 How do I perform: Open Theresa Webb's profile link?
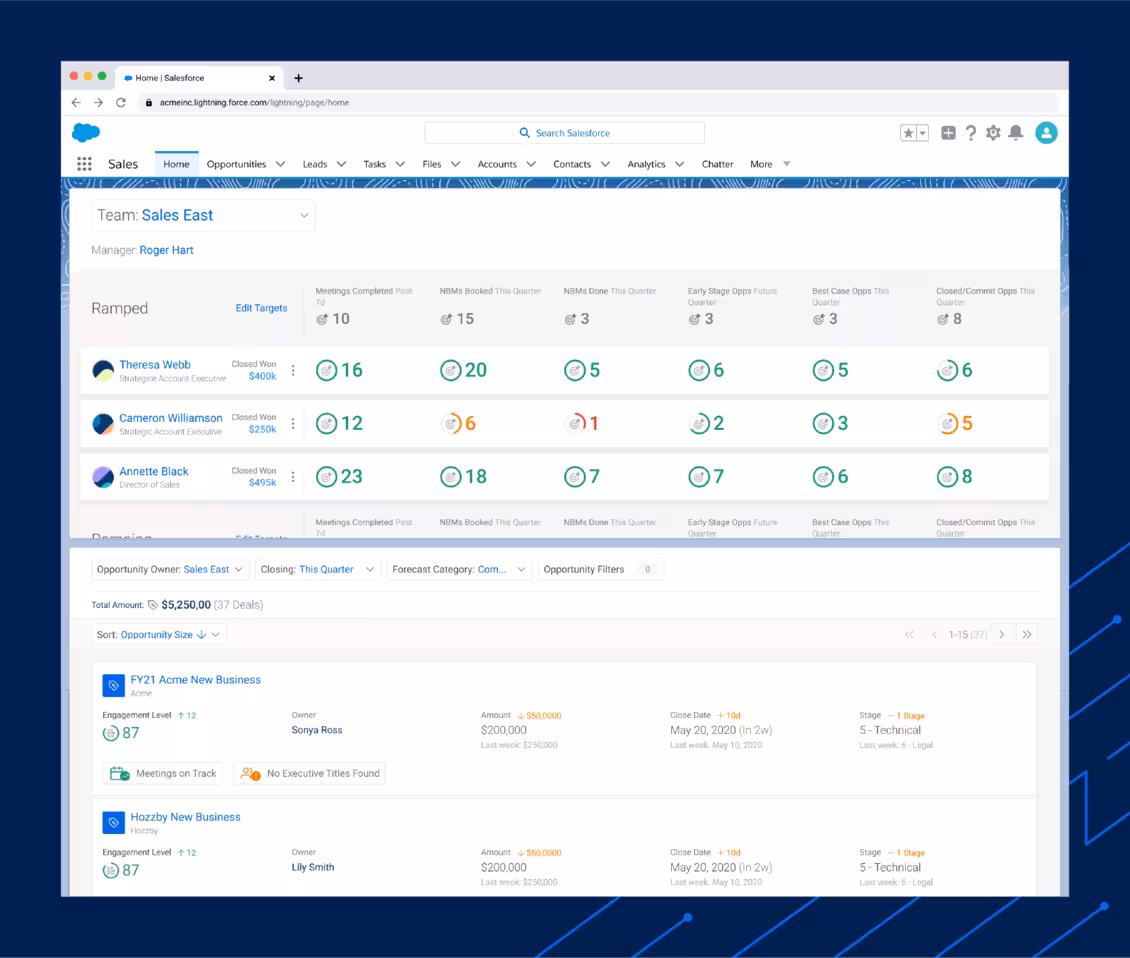[x=155, y=365]
